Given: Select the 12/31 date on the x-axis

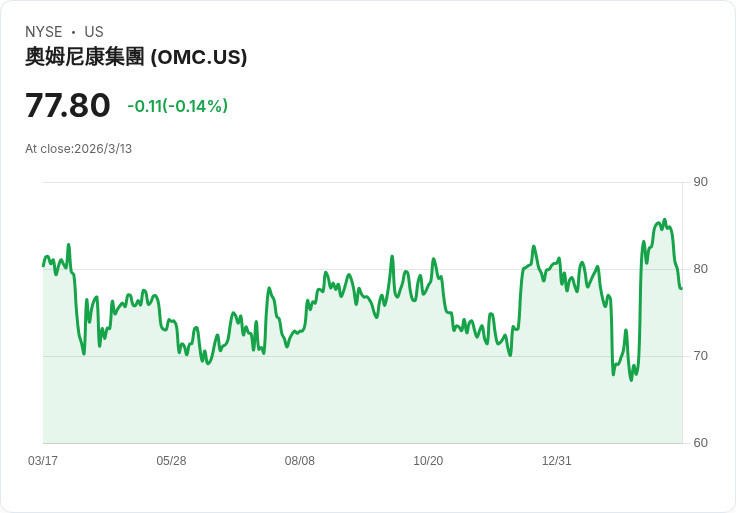Looking at the screenshot, I should pyautogui.click(x=556, y=461).
